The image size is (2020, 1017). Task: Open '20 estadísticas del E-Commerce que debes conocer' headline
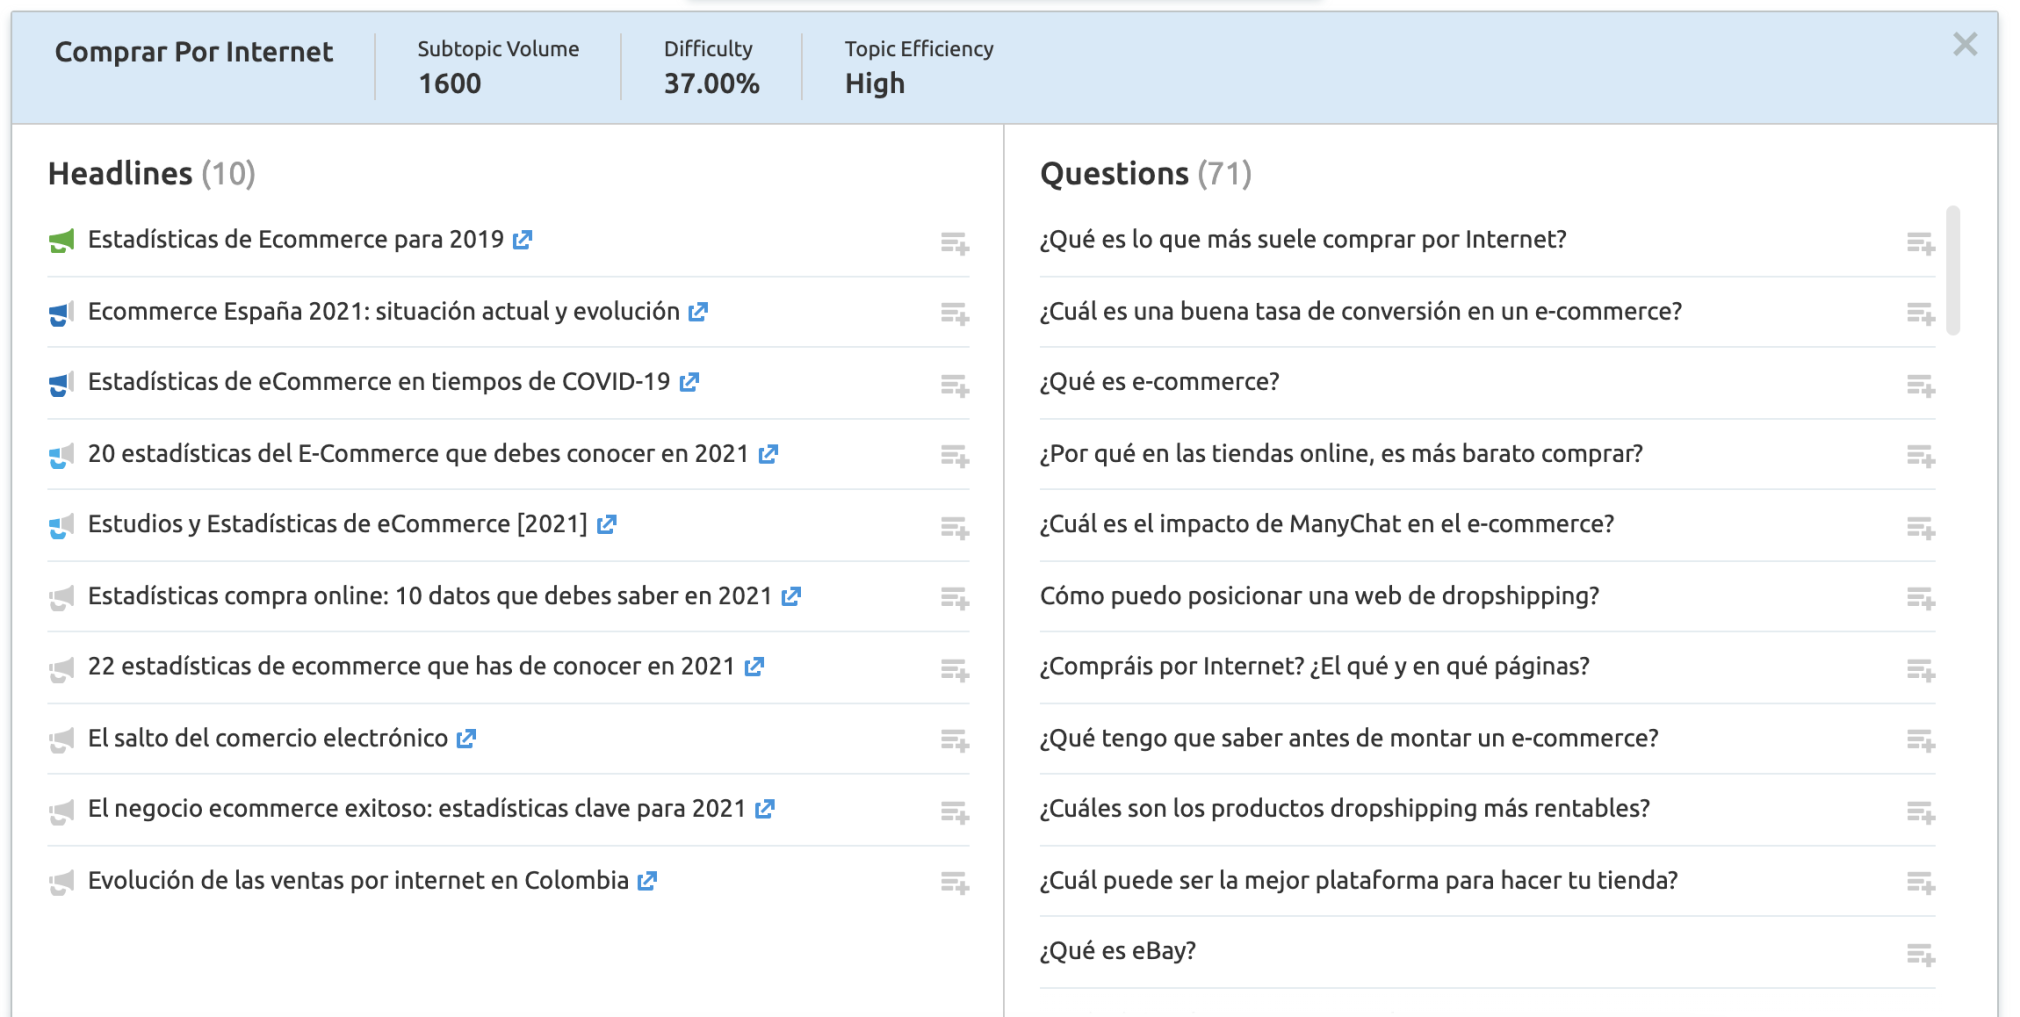(418, 454)
